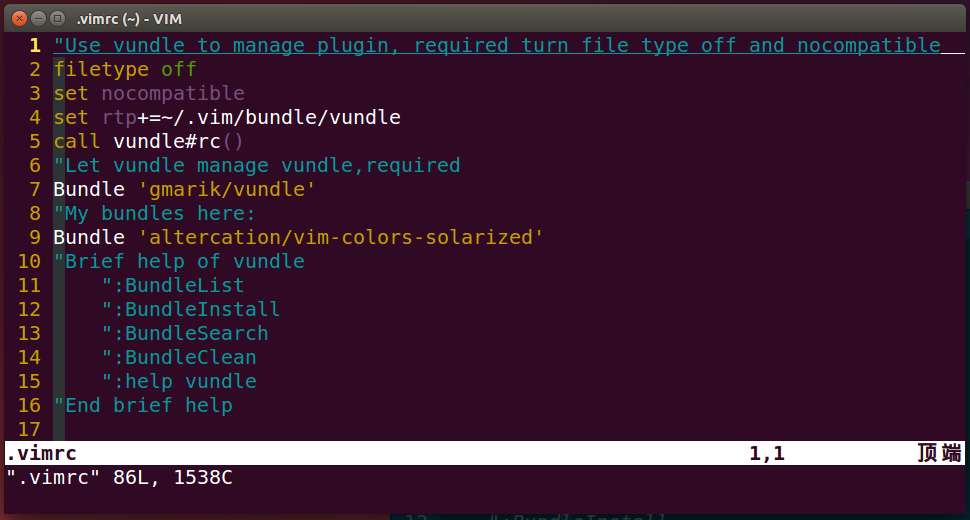Image resolution: width=970 pixels, height=520 pixels.
Task: Click the ':BundleInstall' comment line
Action: point(191,310)
